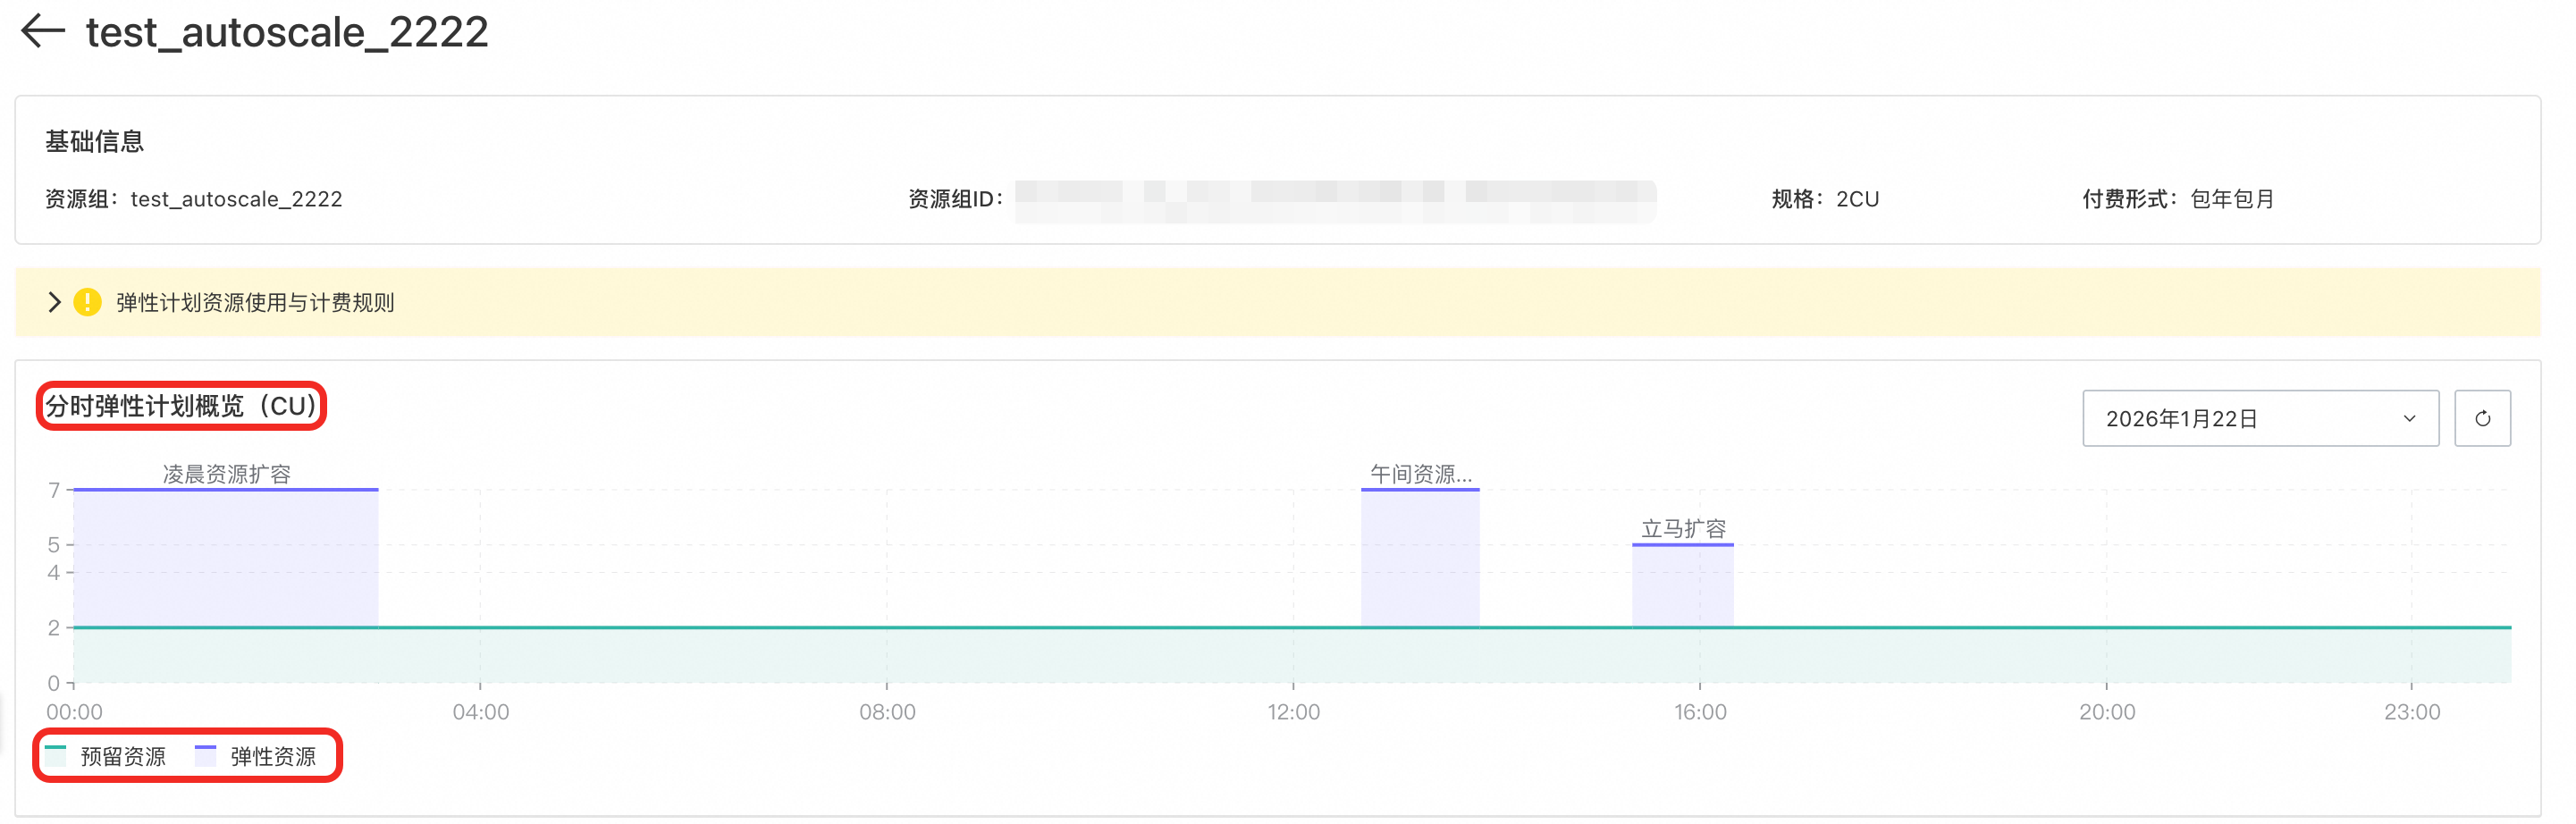2576x824 pixels.
Task: Click the 16:00 time axis label
Action: coord(1701,712)
